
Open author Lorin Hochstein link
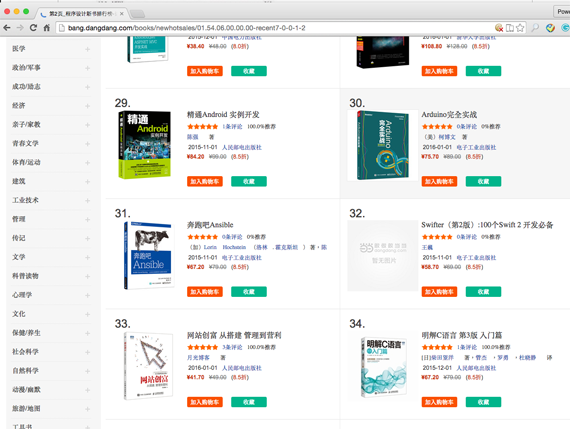click(225, 247)
